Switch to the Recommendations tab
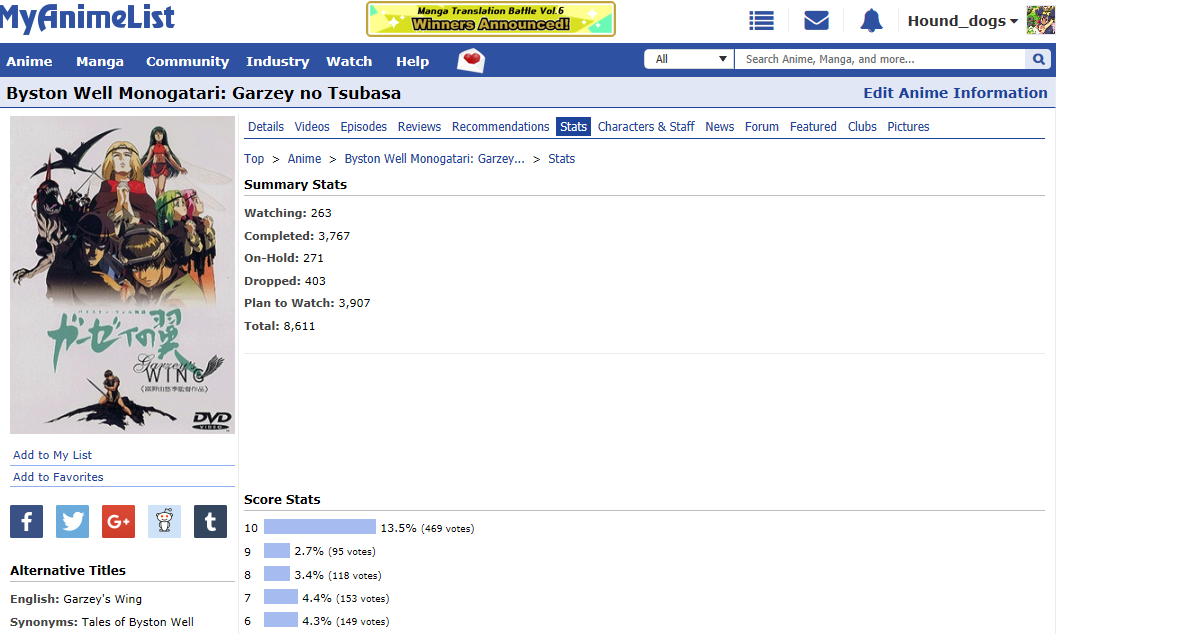Image resolution: width=1185 pixels, height=634 pixels. [x=500, y=127]
